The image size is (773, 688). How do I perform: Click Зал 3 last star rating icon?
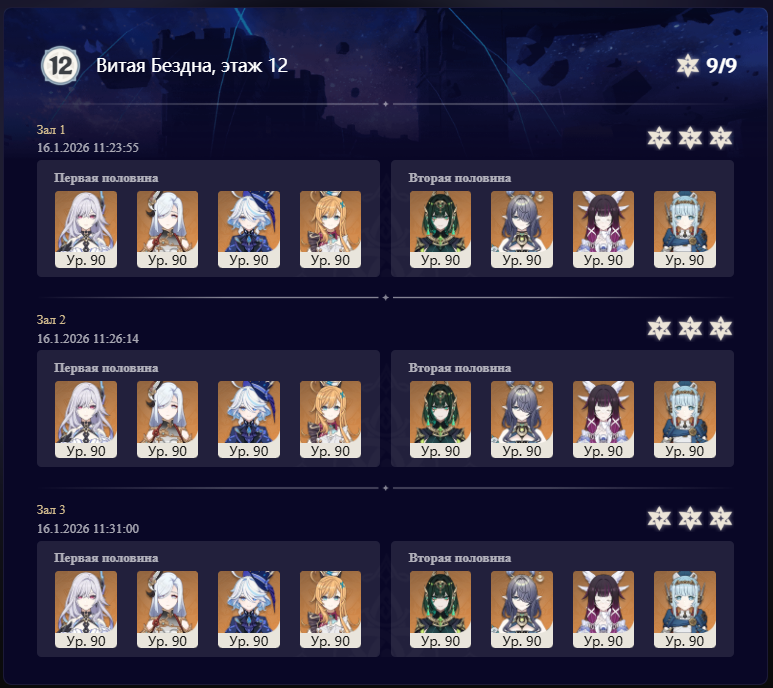[x=721, y=518]
